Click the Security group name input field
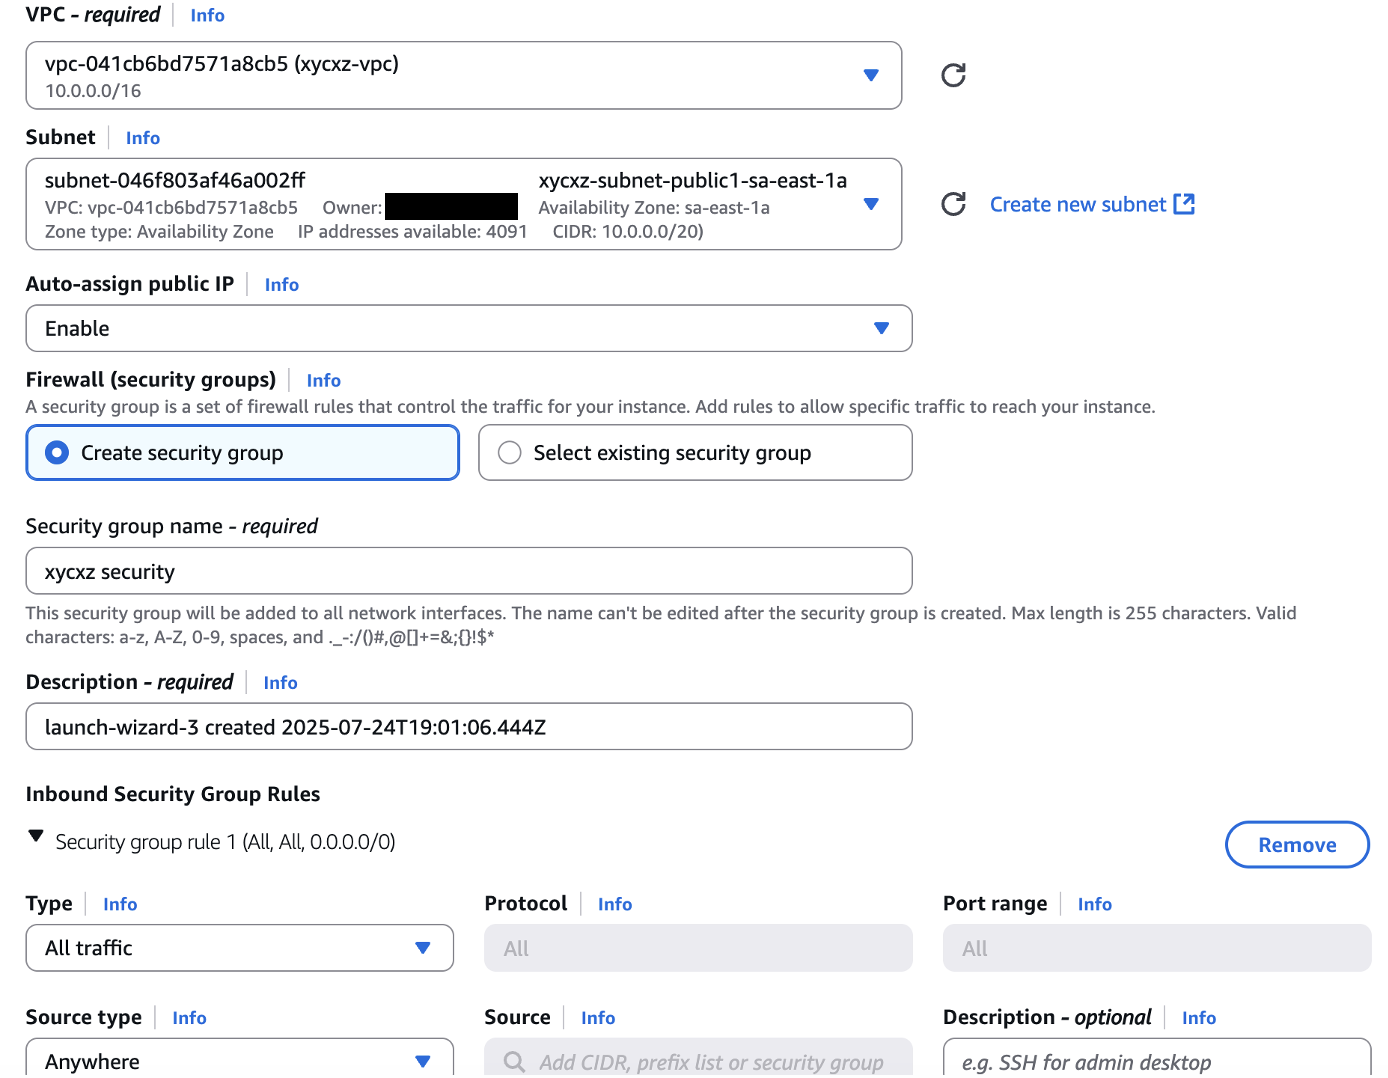 click(x=468, y=571)
